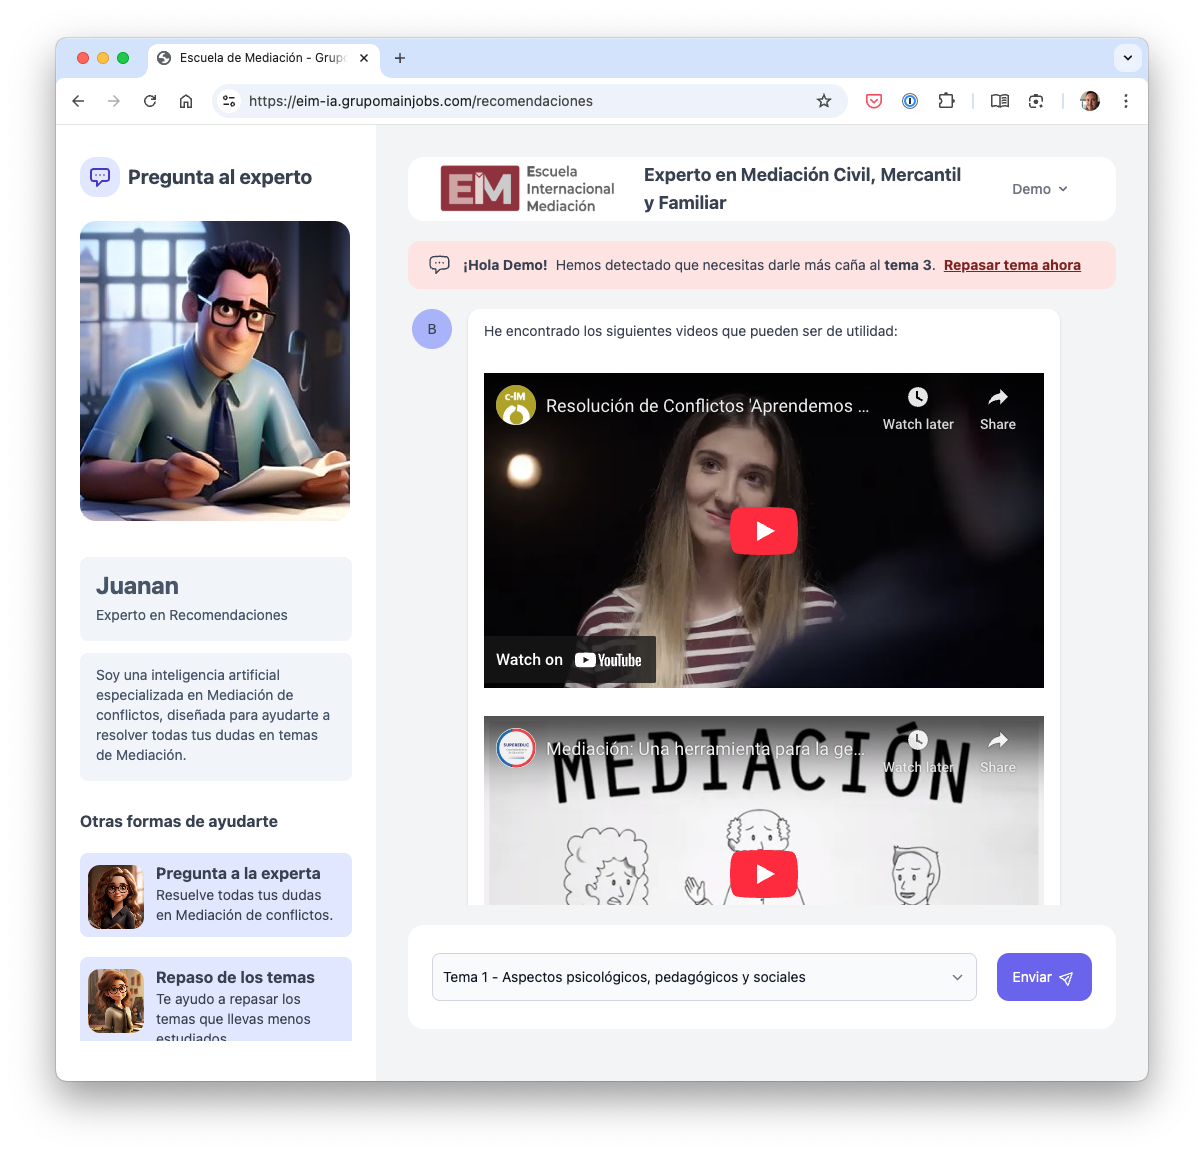The width and height of the screenshot is (1204, 1155).
Task: Click the SUPEREDUC channel avatar on the Mediación video
Action: click(x=514, y=747)
